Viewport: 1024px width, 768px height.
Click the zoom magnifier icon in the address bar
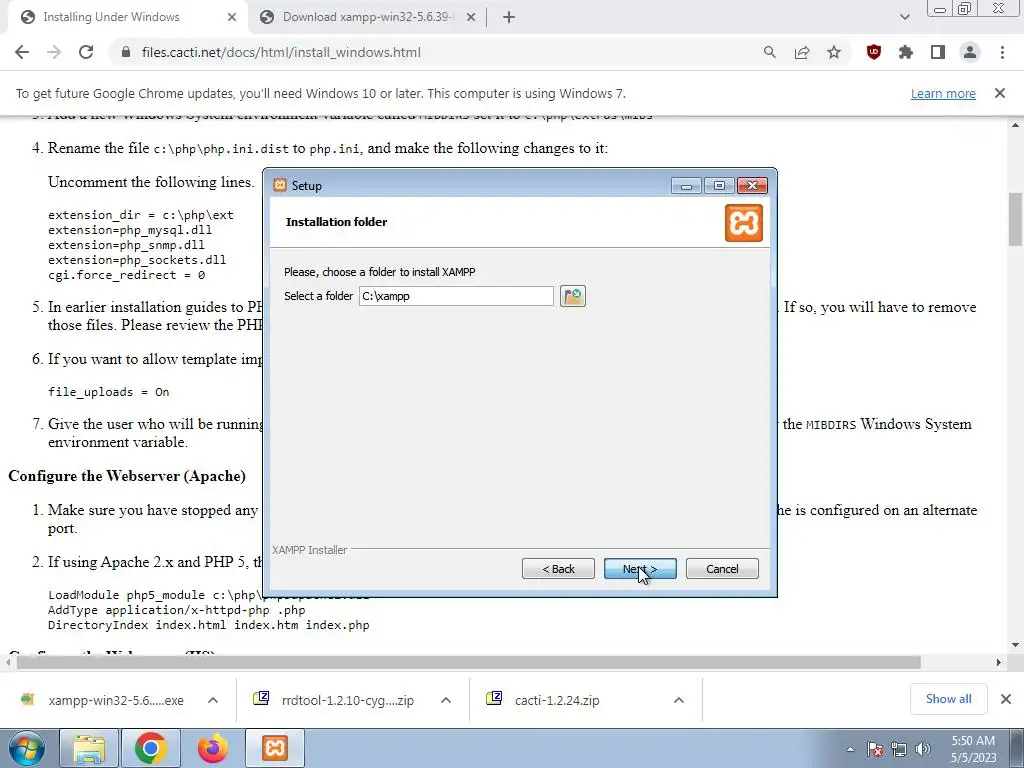click(770, 52)
